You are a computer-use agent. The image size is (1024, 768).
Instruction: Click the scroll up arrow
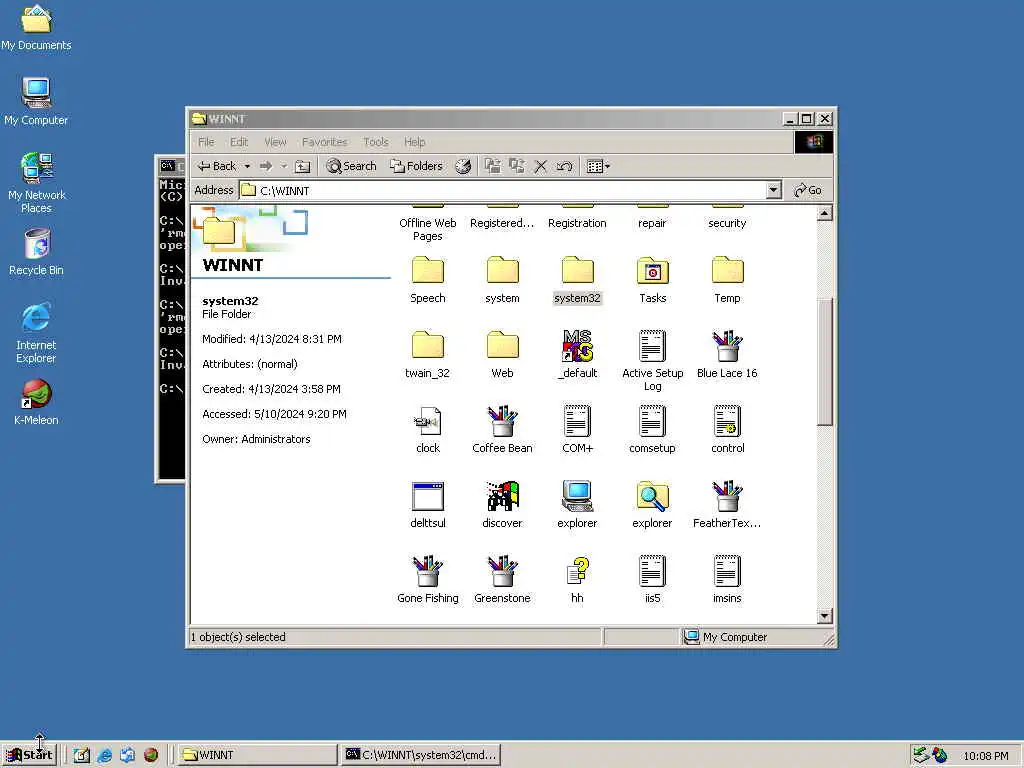click(825, 214)
